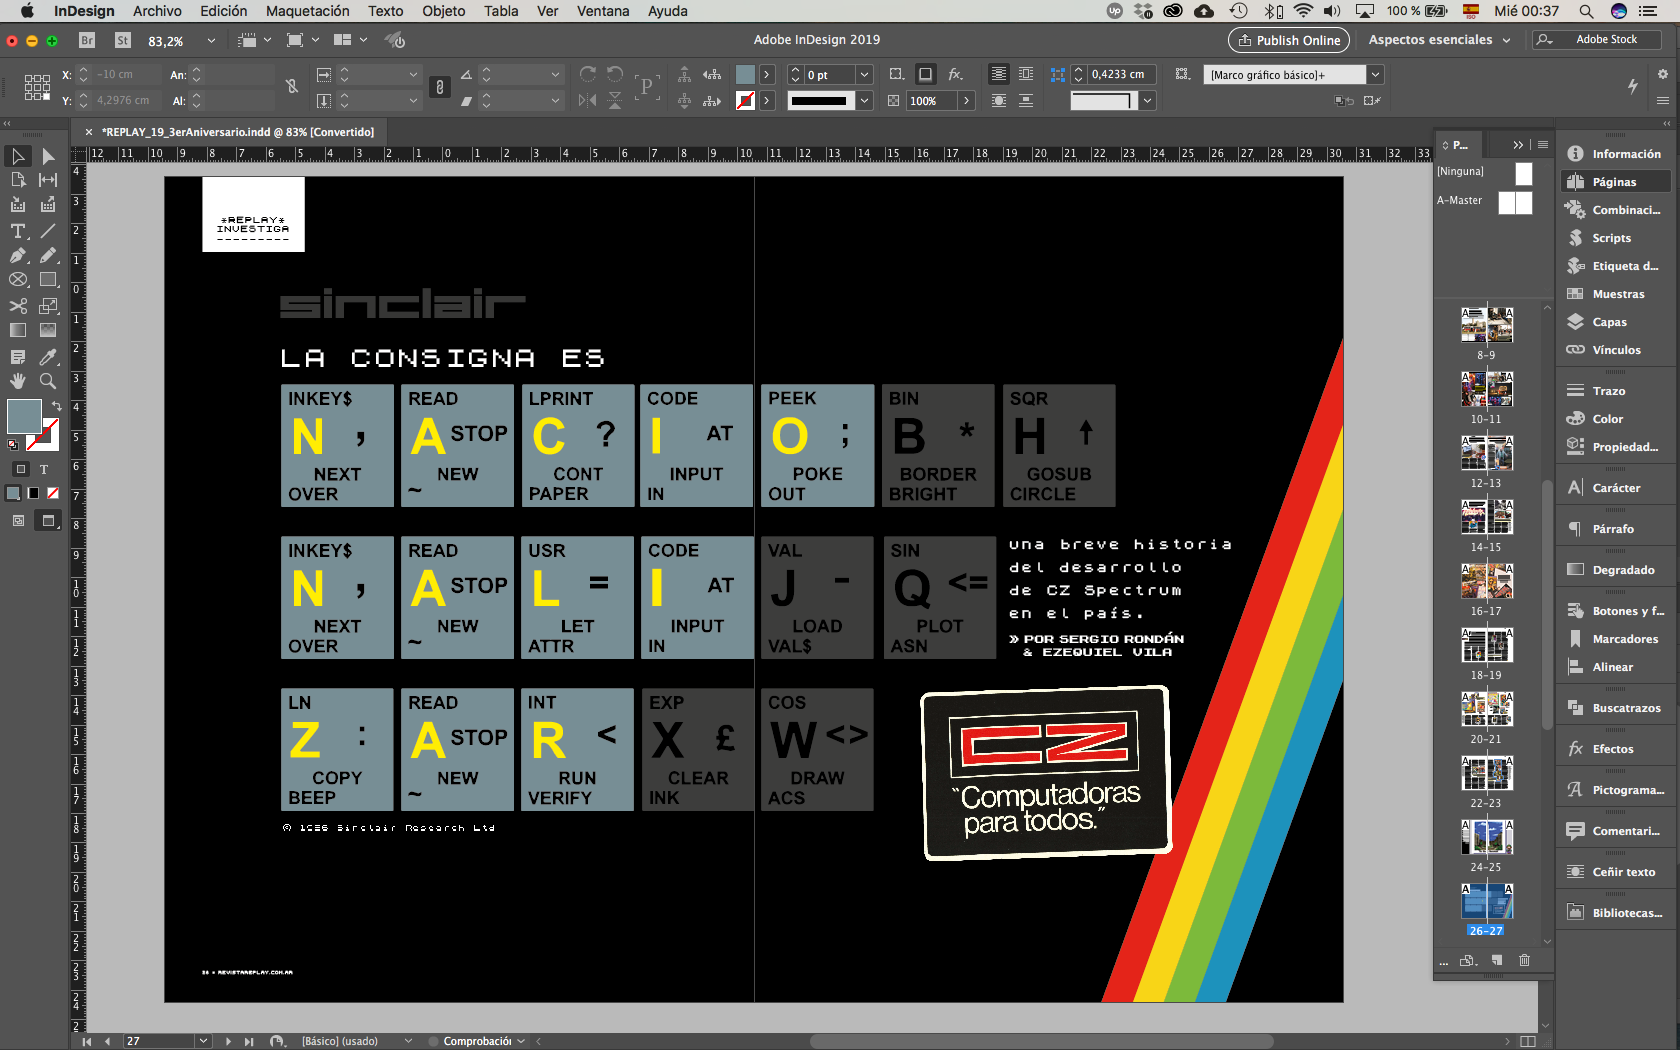Viewport: 1680px width, 1050px height.
Task: Open the Vínculos panel
Action: [x=1616, y=350]
